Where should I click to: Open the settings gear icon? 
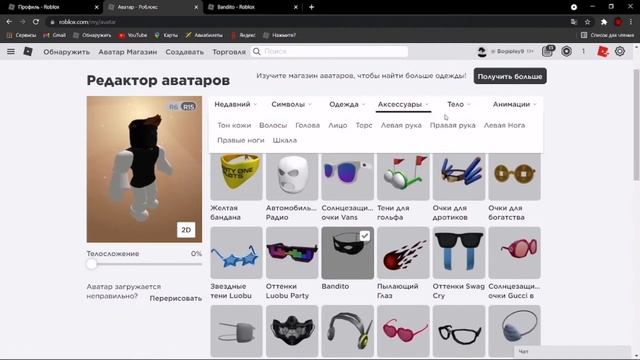[x=620, y=51]
